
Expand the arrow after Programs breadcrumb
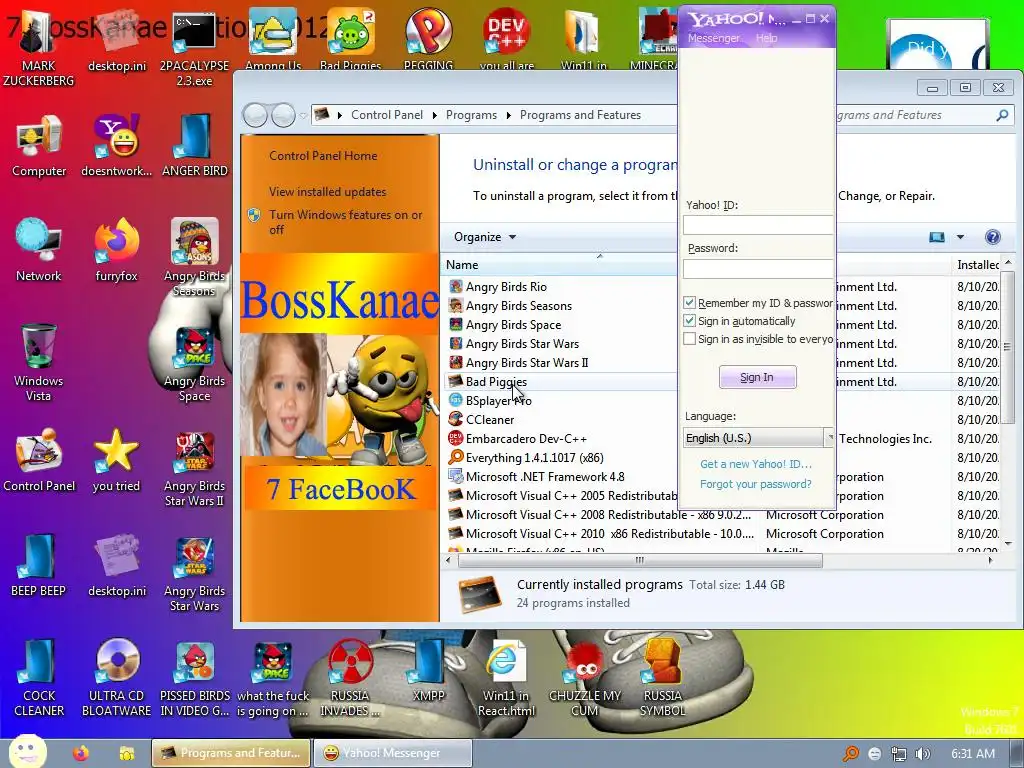(x=509, y=115)
